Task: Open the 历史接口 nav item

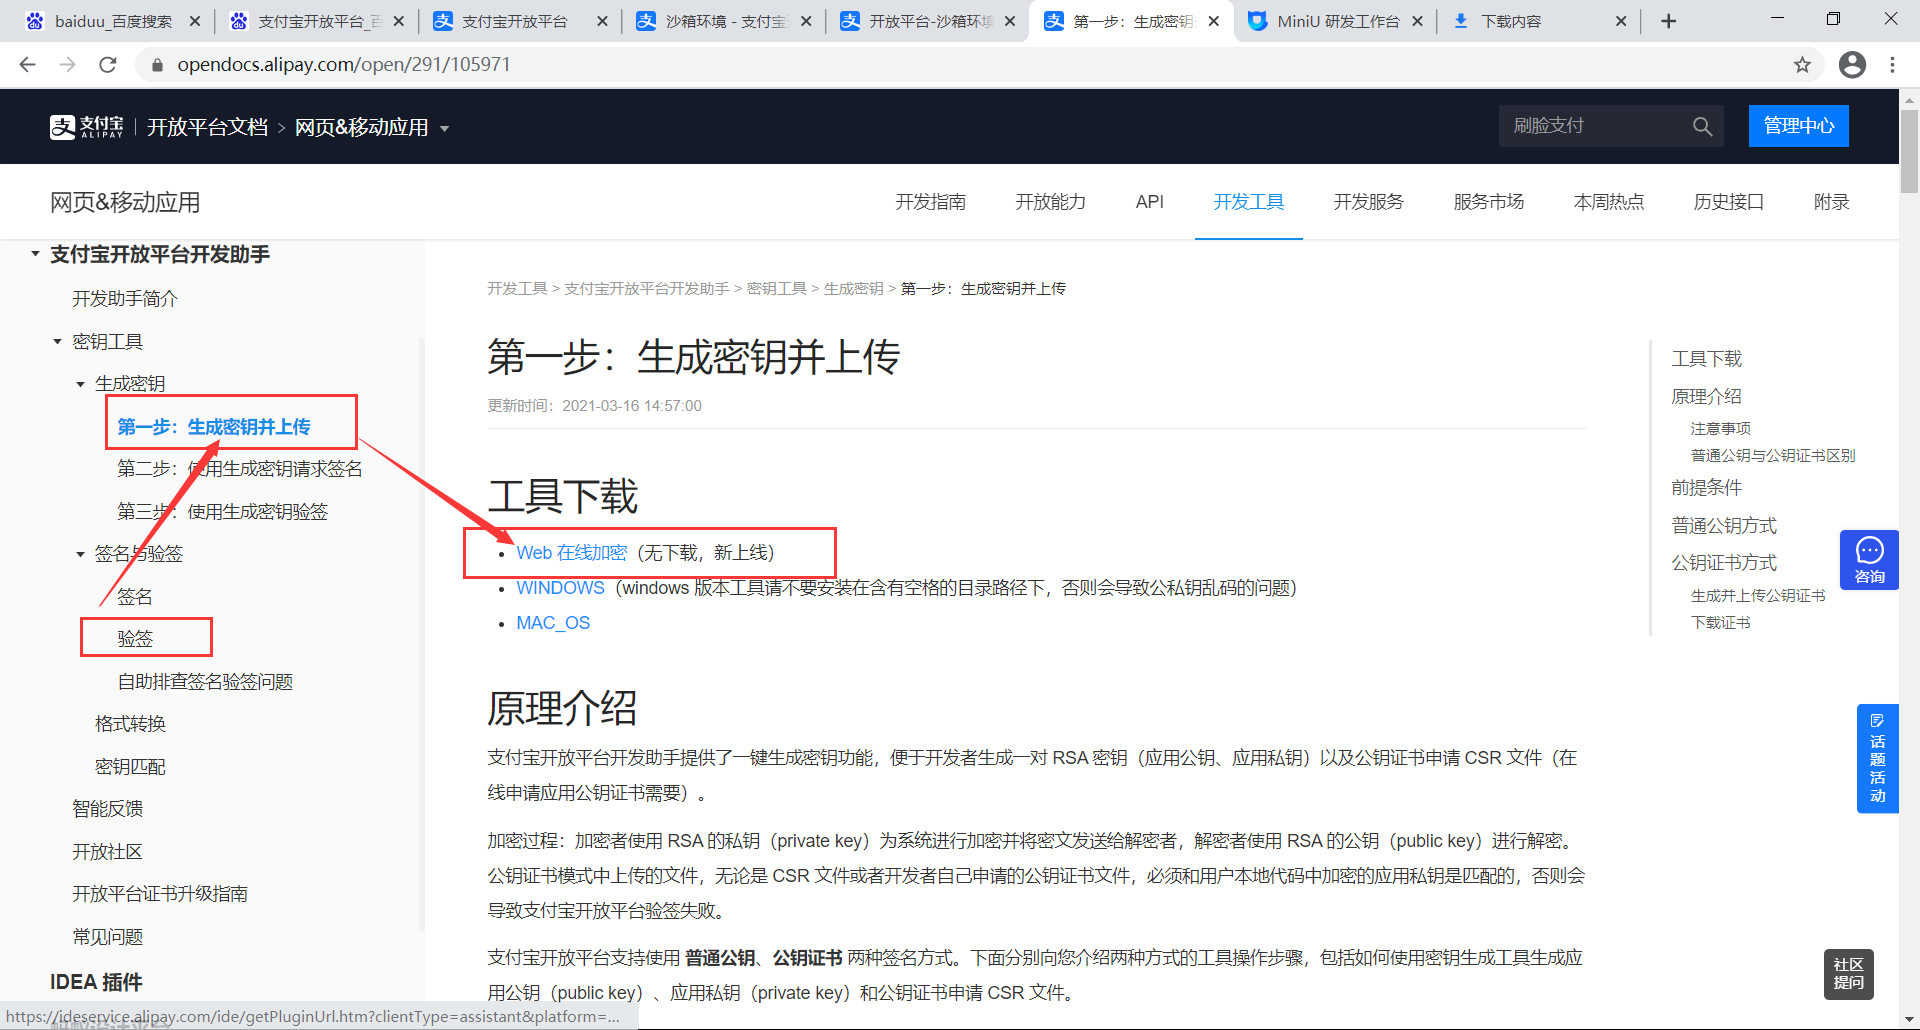Action: click(x=1728, y=202)
